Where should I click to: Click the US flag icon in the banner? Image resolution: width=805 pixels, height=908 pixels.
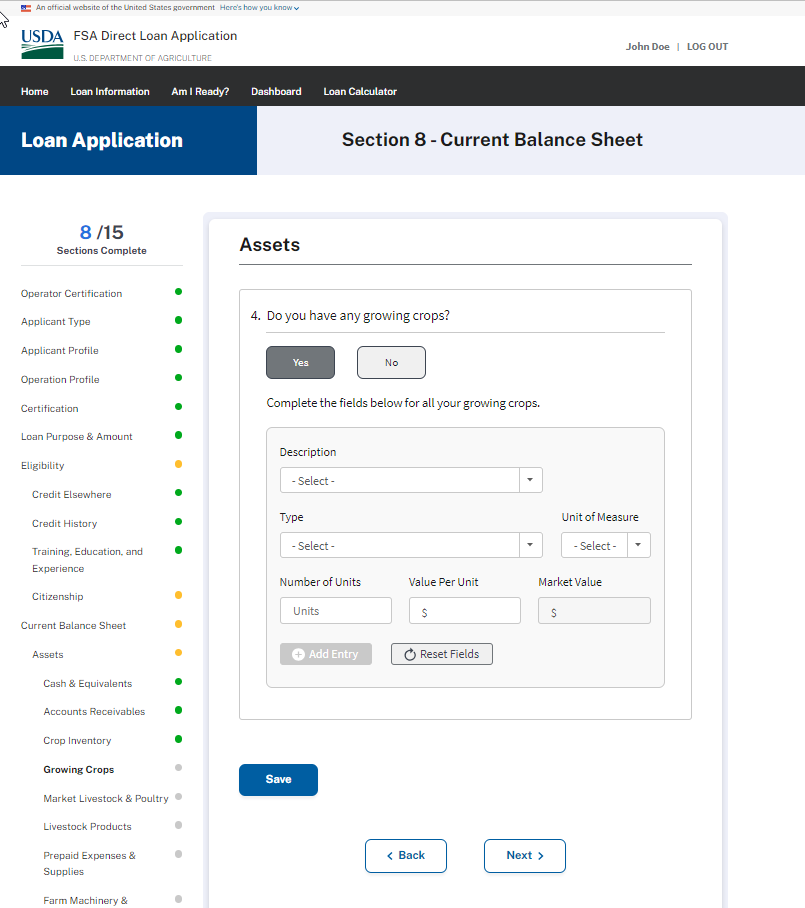(x=26, y=8)
